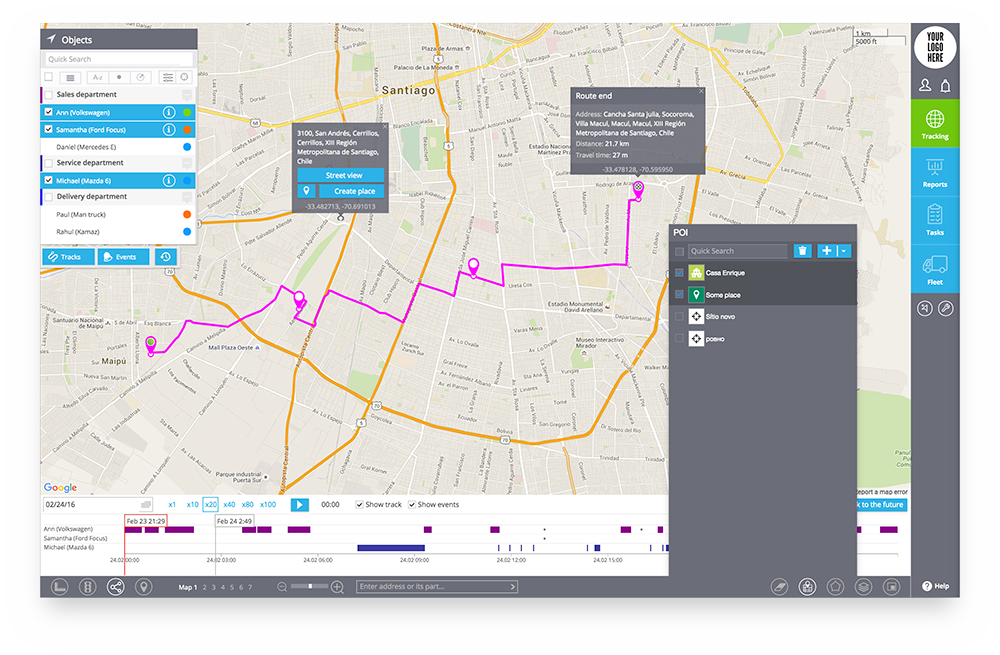Viewport: 1000px width, 655px height.
Task: Uncheck Samantha (Ford Focus) checkbox
Action: pos(48,130)
